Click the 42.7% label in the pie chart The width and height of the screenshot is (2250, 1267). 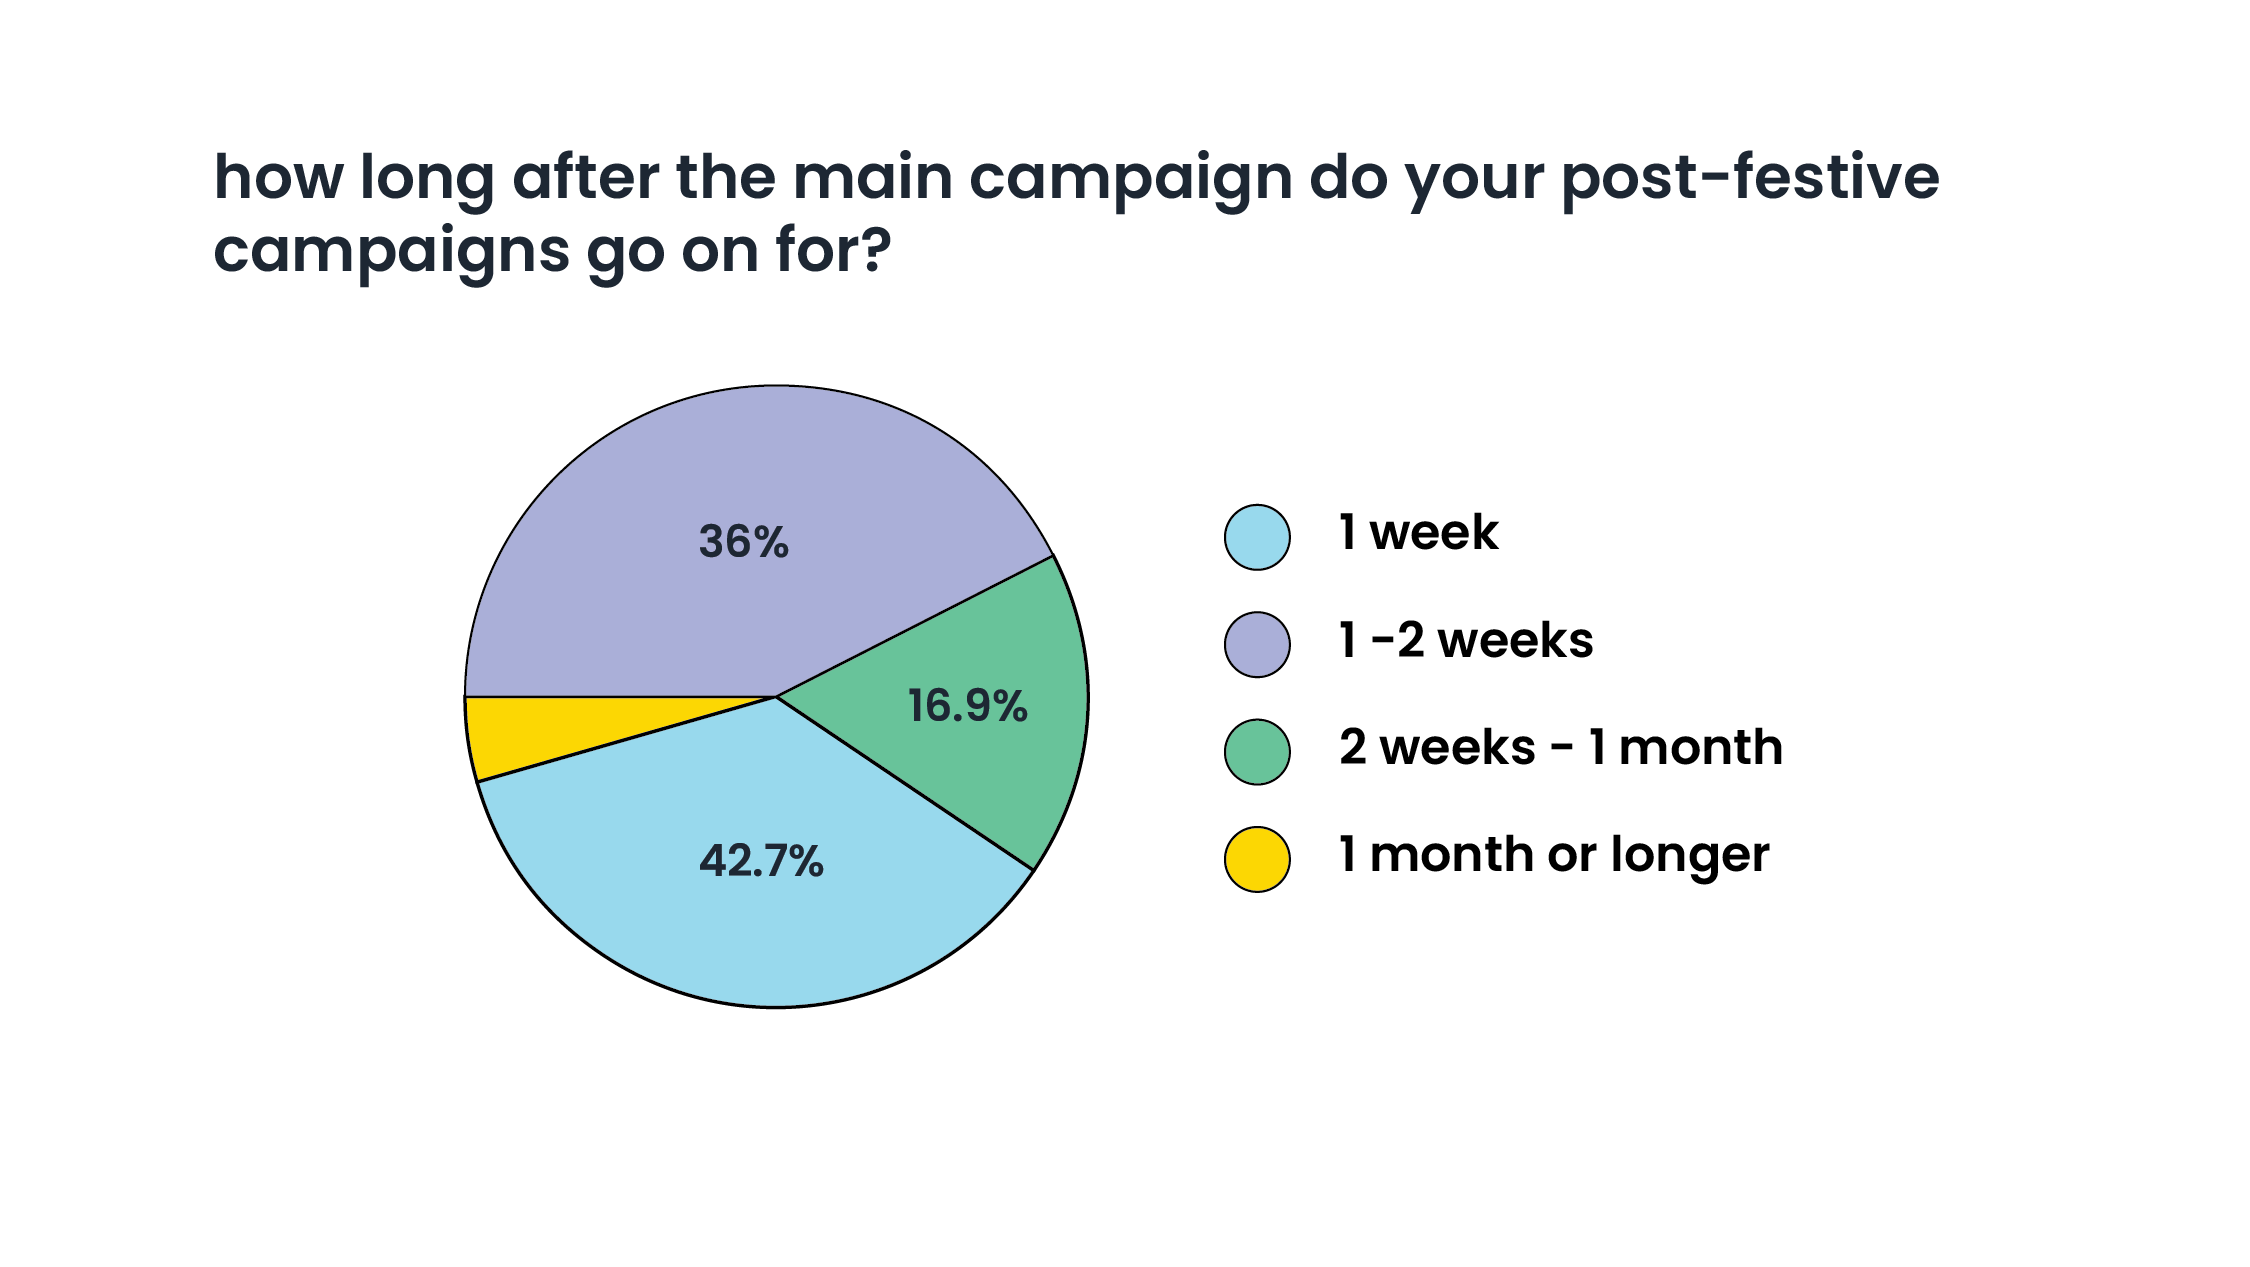[761, 861]
